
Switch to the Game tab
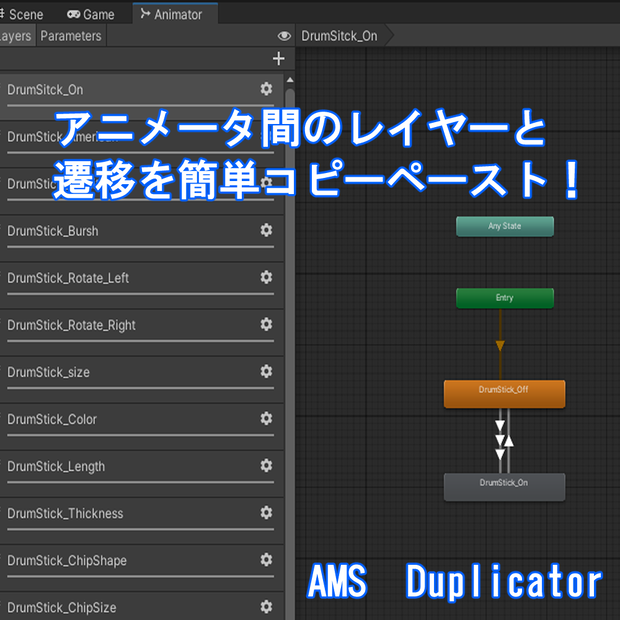pyautogui.click(x=91, y=15)
